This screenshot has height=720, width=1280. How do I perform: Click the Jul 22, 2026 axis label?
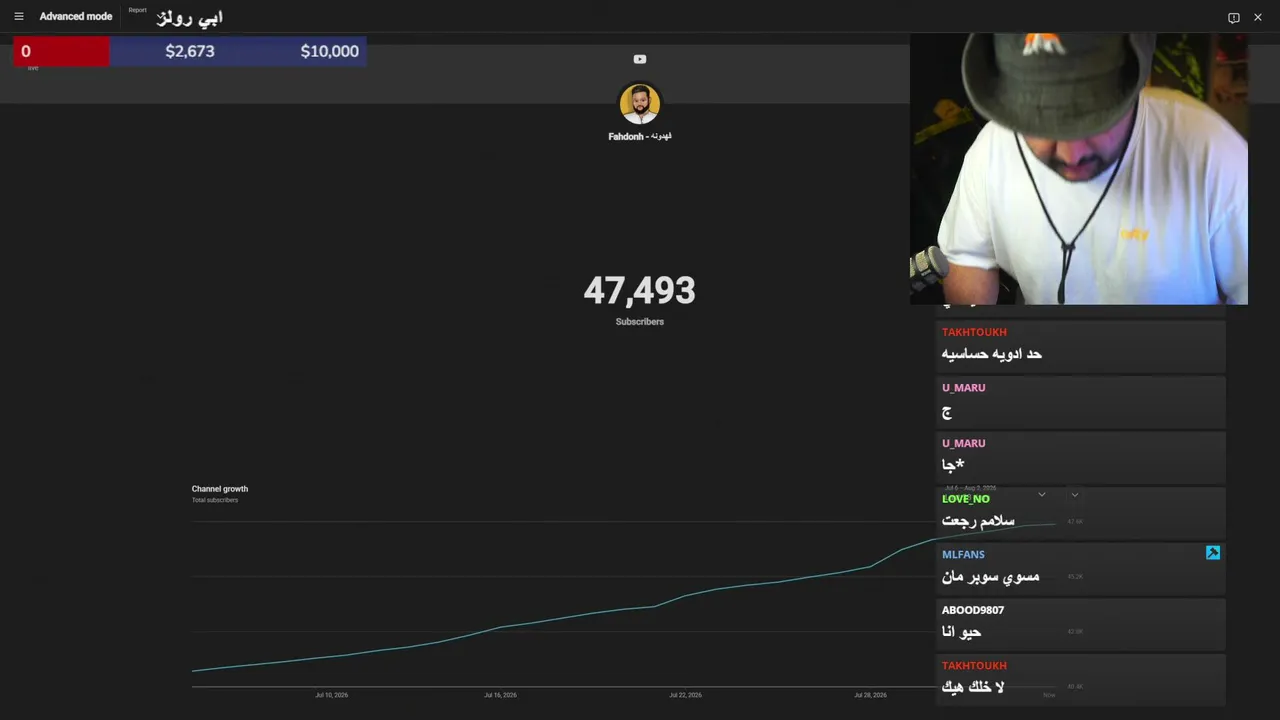(686, 695)
